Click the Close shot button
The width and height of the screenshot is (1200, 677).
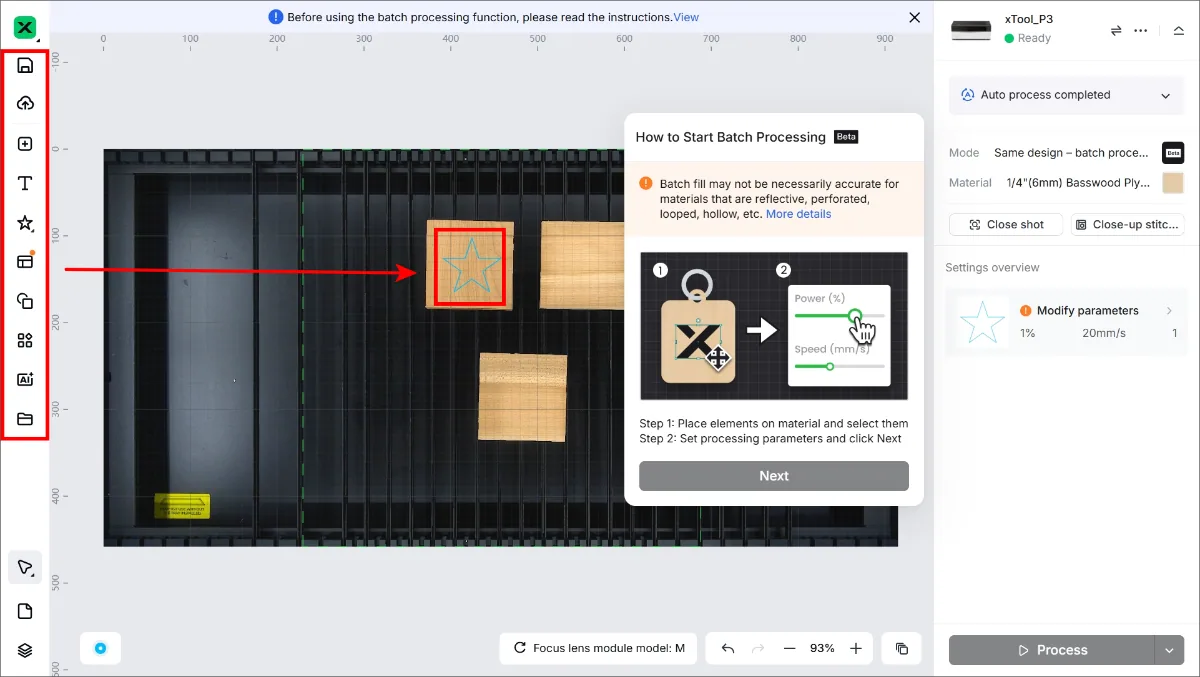click(x=1006, y=225)
